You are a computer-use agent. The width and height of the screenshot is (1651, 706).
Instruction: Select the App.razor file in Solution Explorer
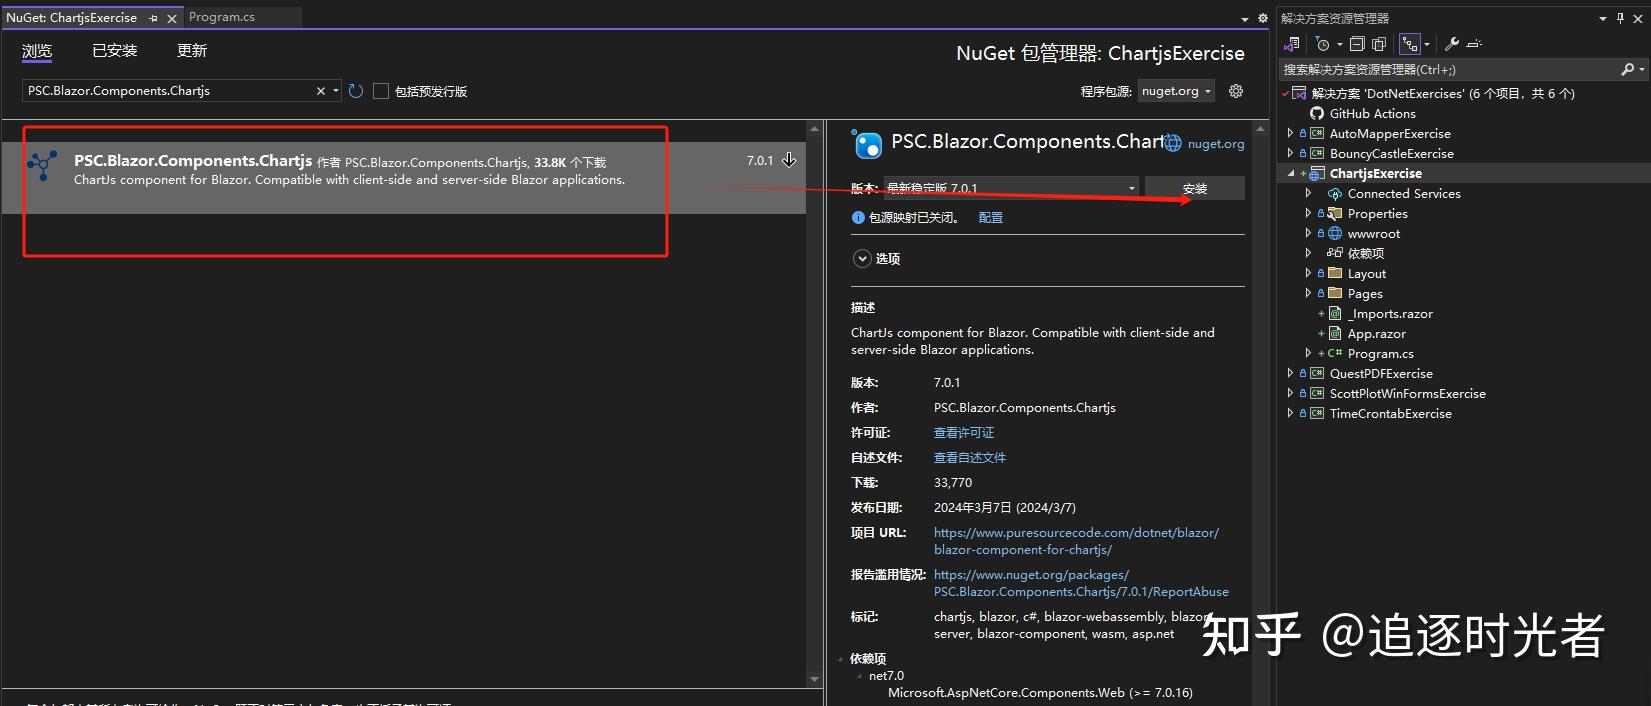pos(1376,334)
